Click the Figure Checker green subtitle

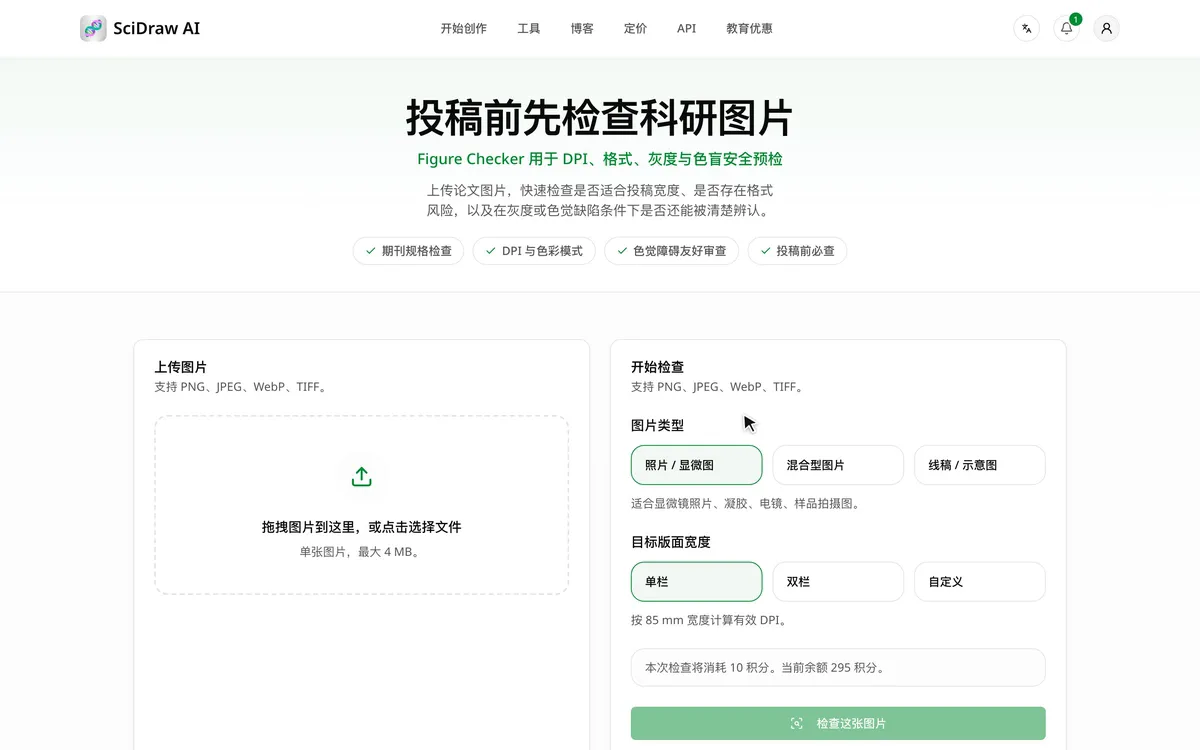[600, 159]
